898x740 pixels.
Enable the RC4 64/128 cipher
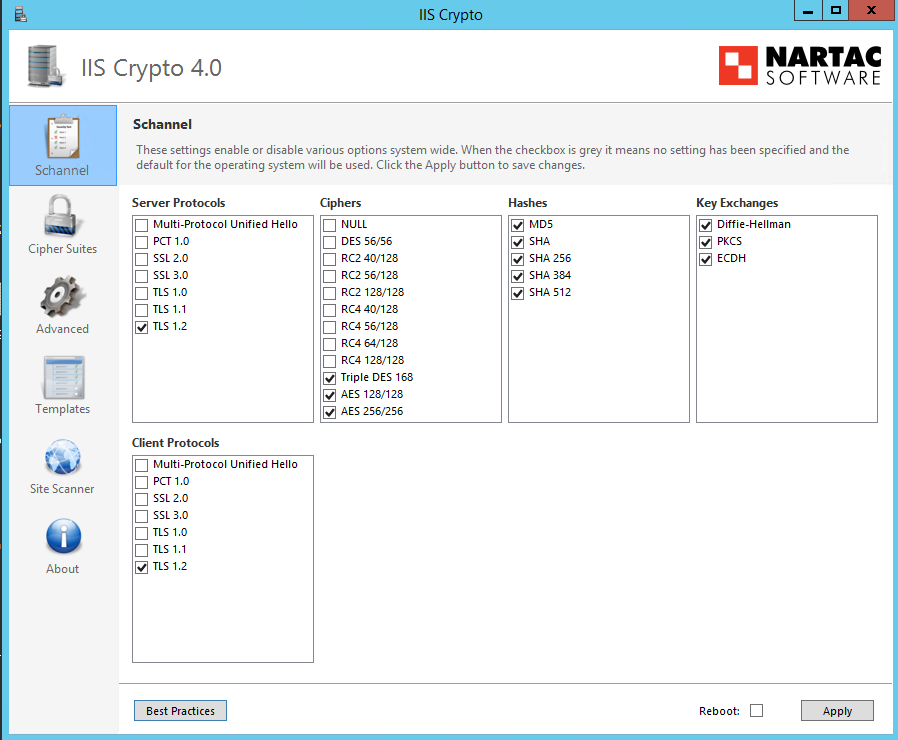click(329, 344)
